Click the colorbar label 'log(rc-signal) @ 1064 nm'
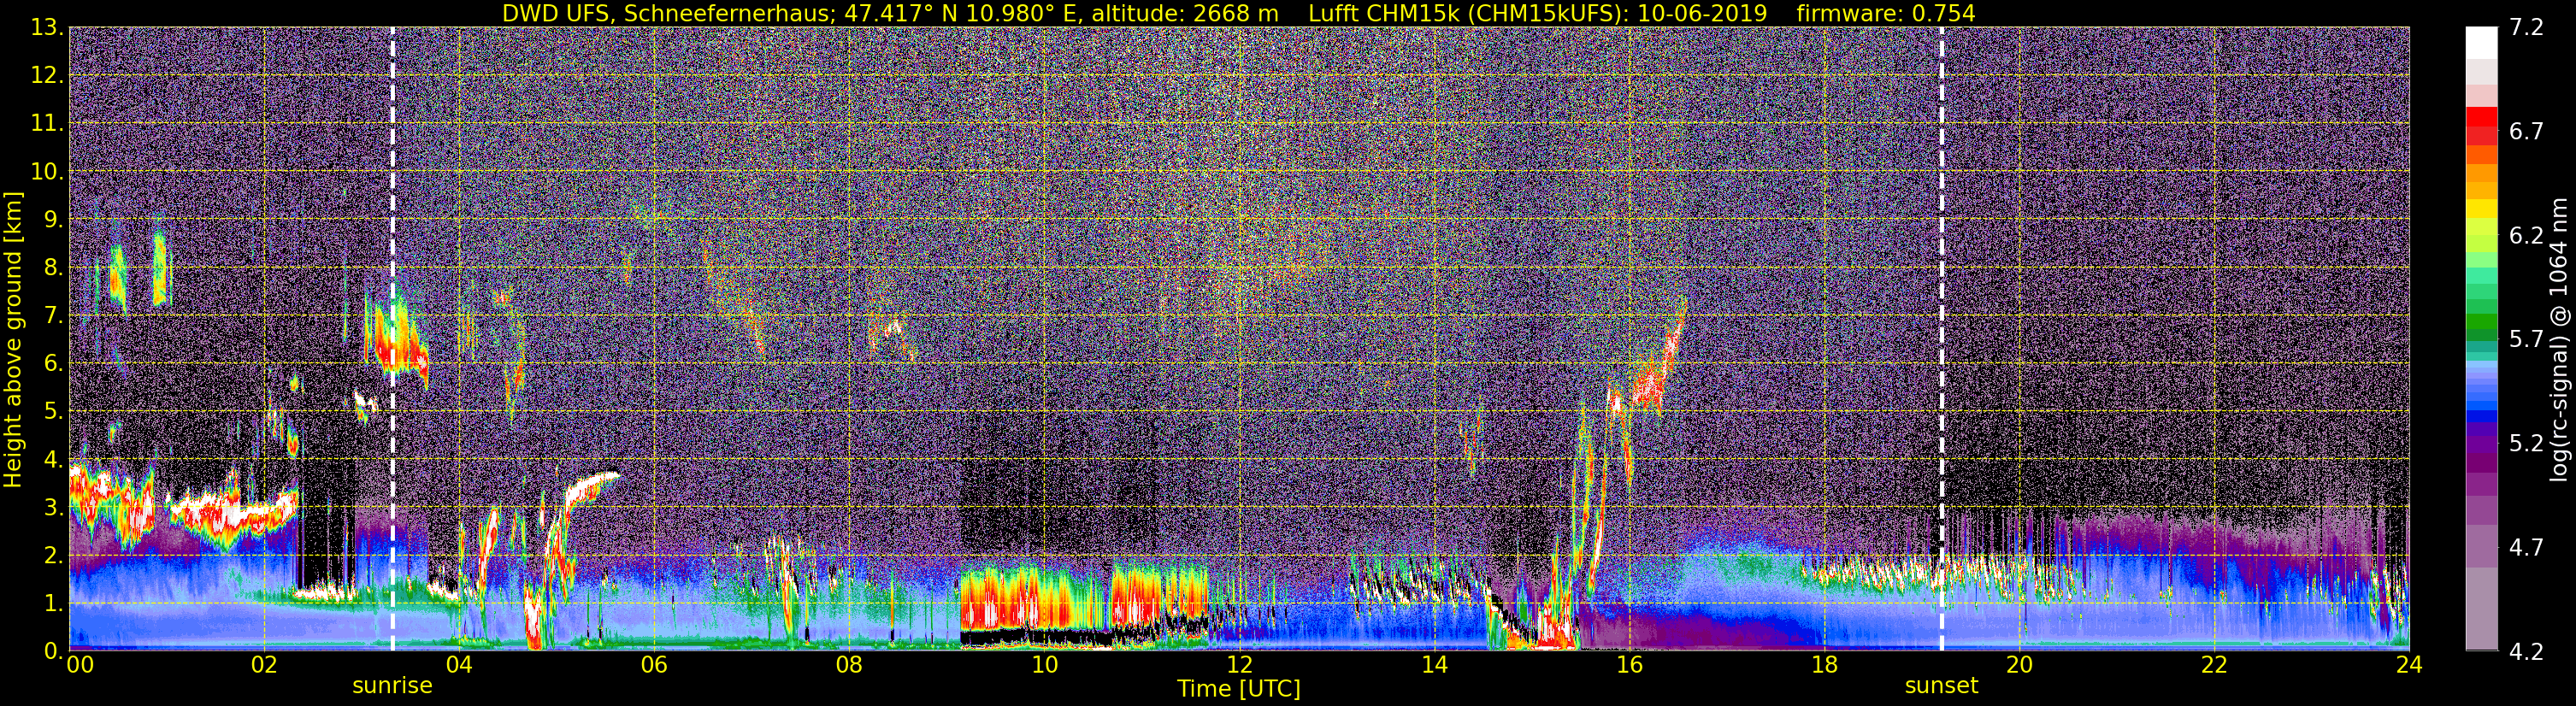The width and height of the screenshot is (2576, 706). coord(2559,340)
